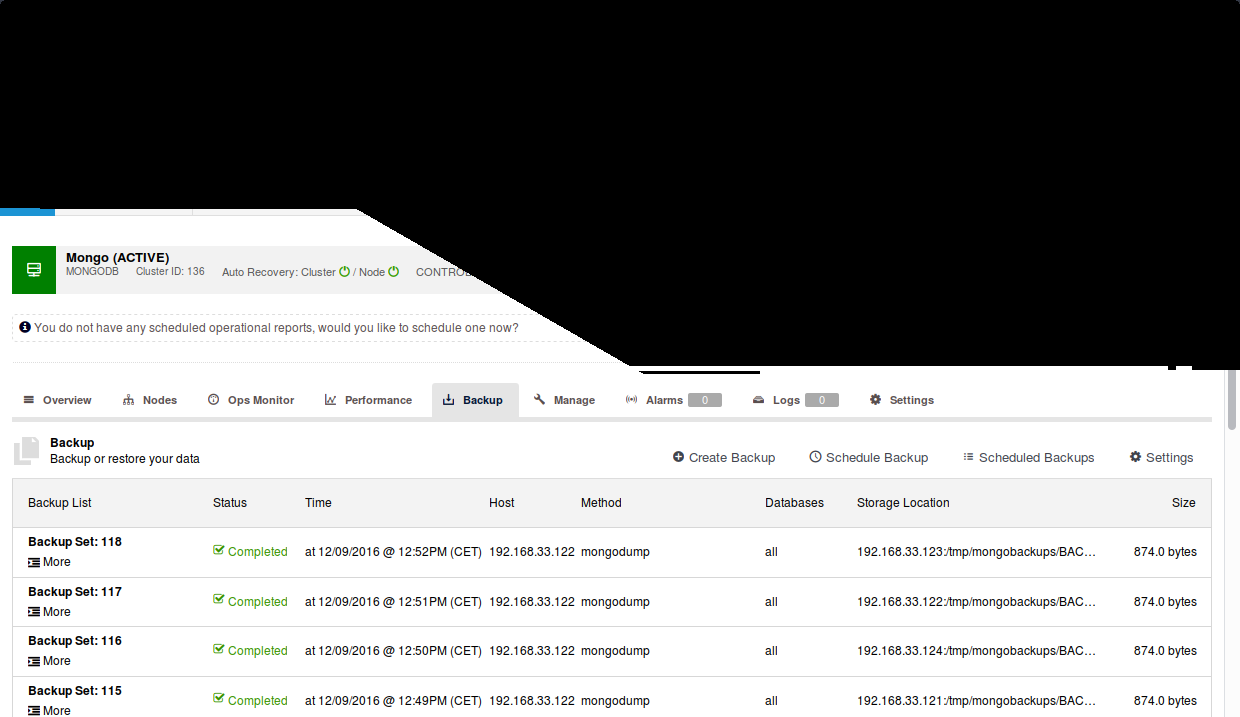The width and height of the screenshot is (1240, 717).
Task: Click the Alarms broadcast icon
Action: click(631, 400)
